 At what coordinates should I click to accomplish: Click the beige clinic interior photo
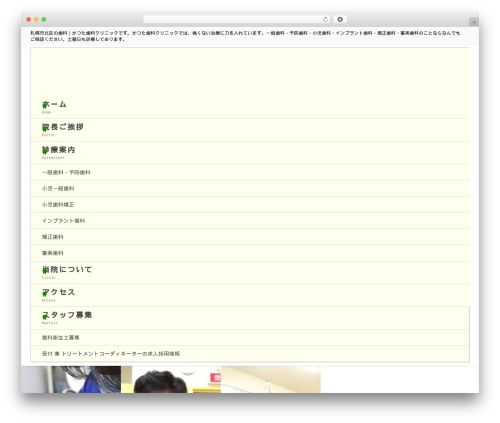271,379
